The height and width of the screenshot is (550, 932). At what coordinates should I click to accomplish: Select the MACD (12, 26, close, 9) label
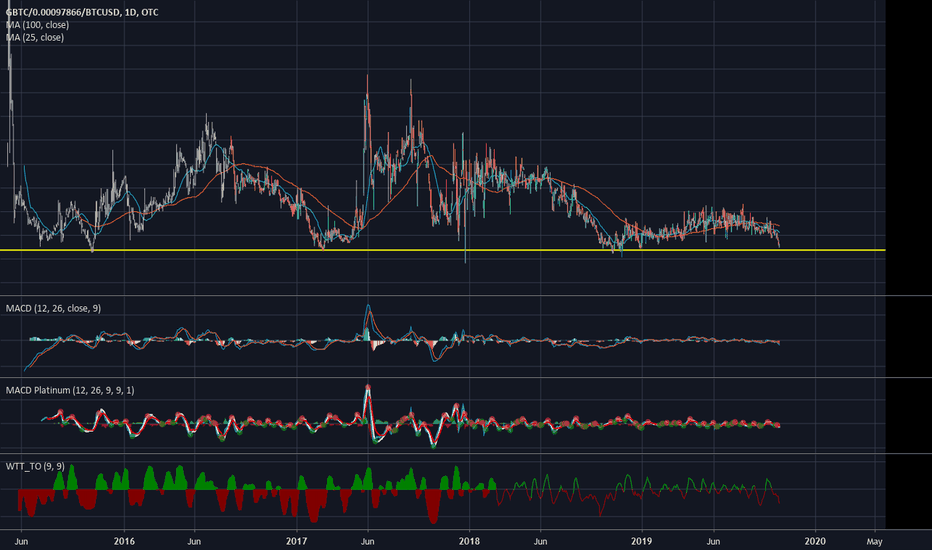click(53, 308)
